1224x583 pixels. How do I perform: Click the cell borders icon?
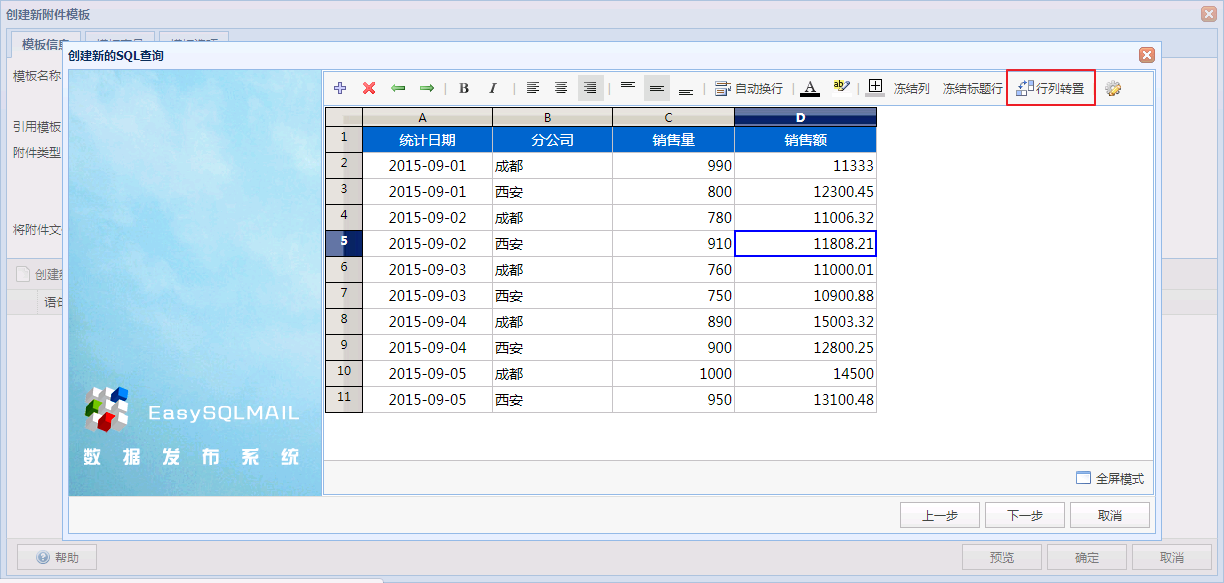pyautogui.click(x=875, y=88)
